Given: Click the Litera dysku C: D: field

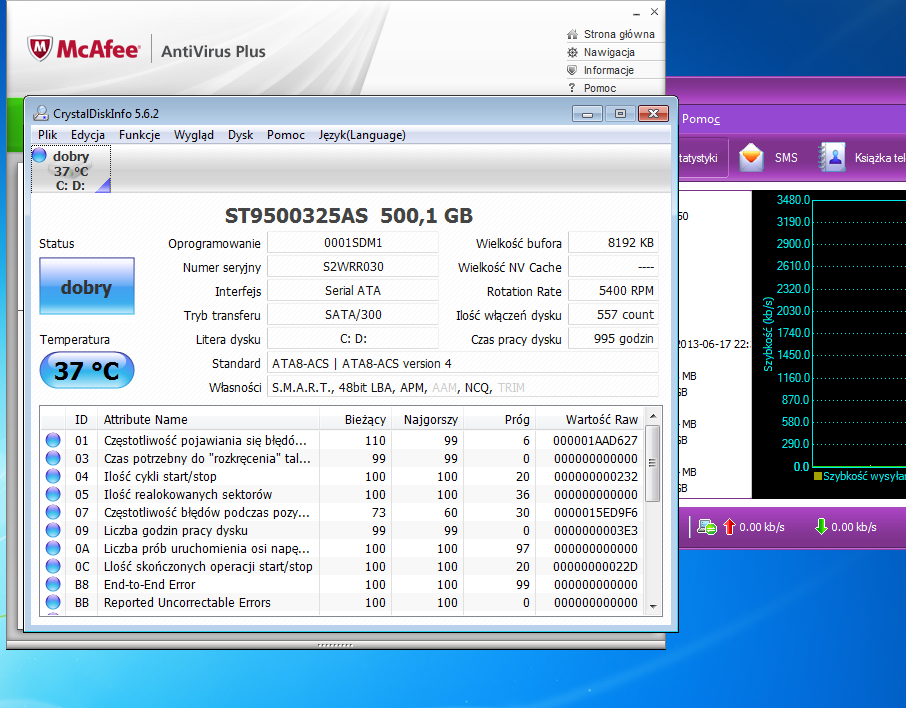Looking at the screenshot, I should point(352,339).
